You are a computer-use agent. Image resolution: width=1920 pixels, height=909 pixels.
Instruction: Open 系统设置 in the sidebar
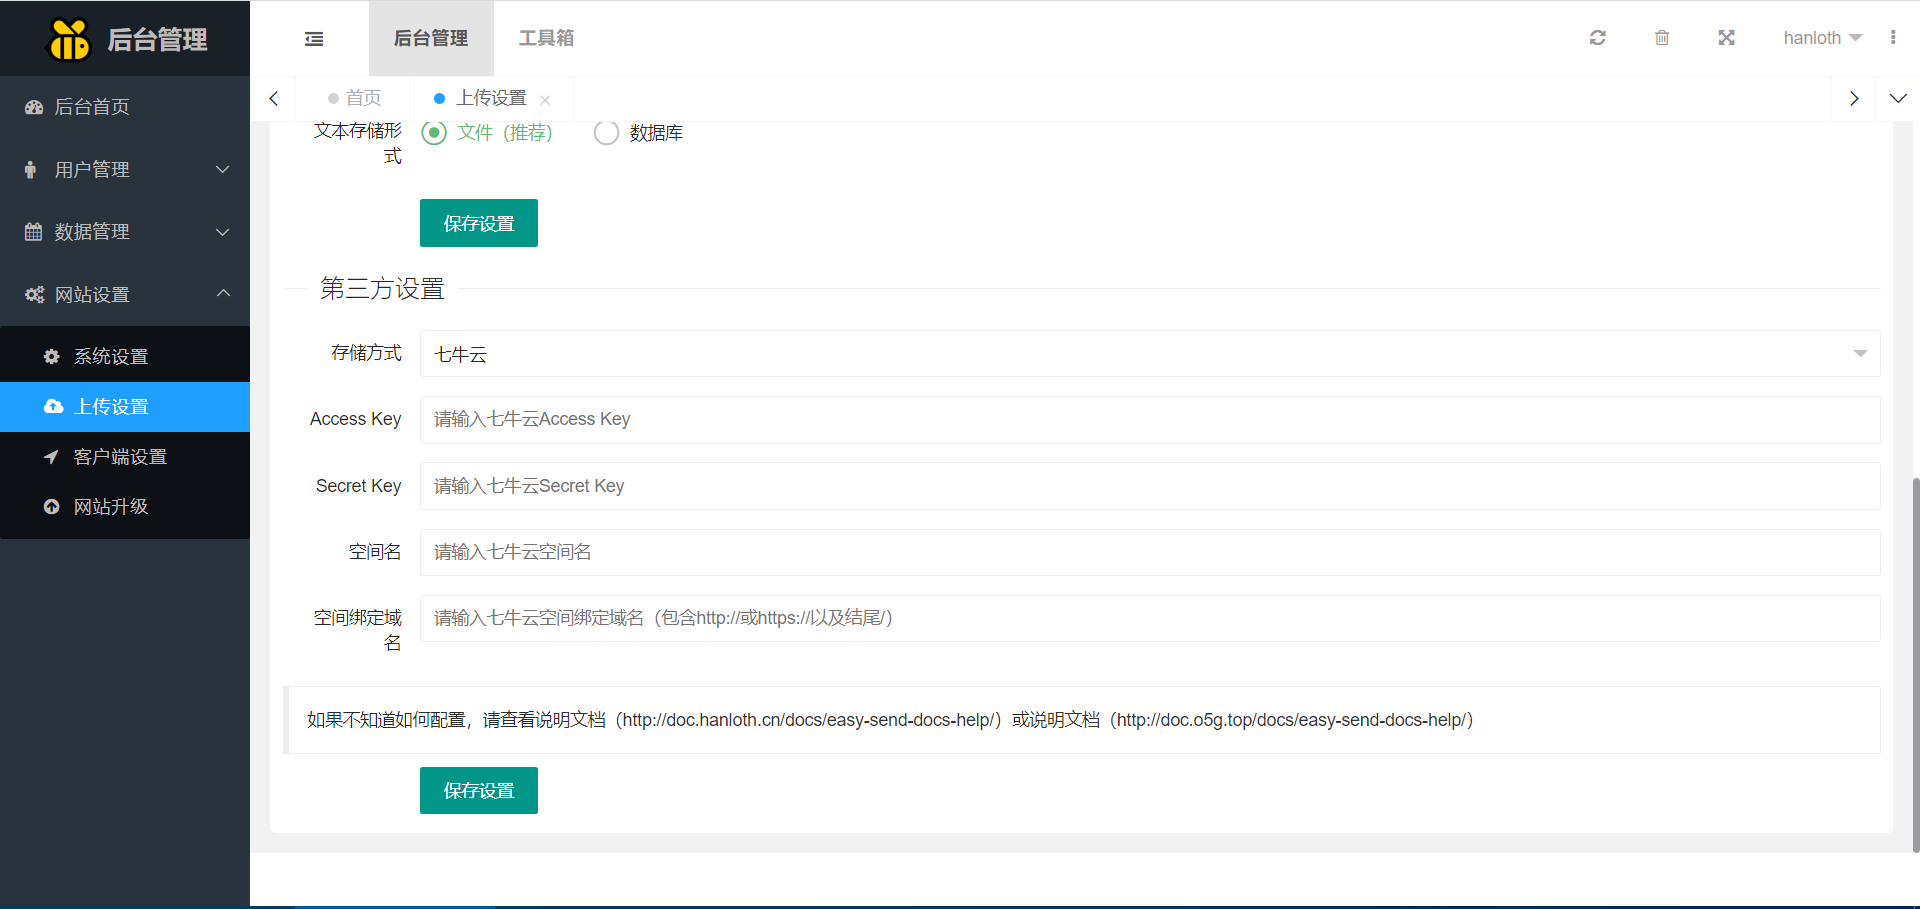(111, 357)
